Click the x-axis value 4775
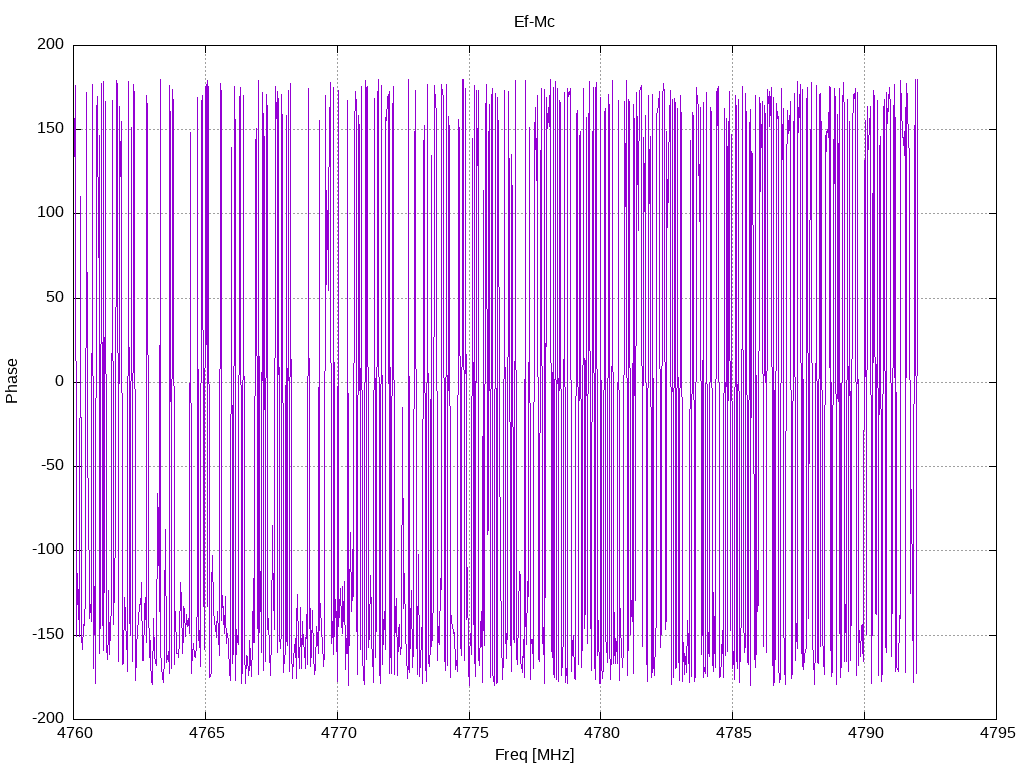Screen dimensions: 1024x768 click(x=470, y=733)
